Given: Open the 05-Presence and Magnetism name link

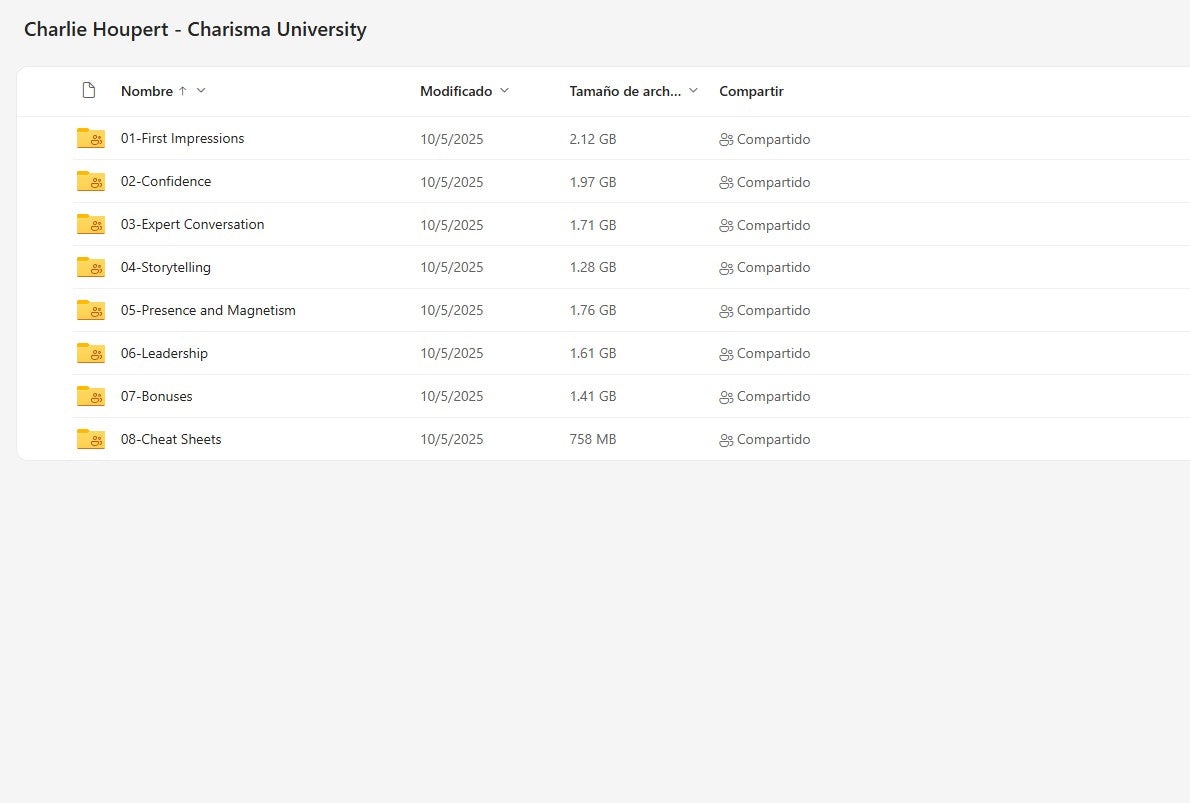Looking at the screenshot, I should [x=208, y=311].
